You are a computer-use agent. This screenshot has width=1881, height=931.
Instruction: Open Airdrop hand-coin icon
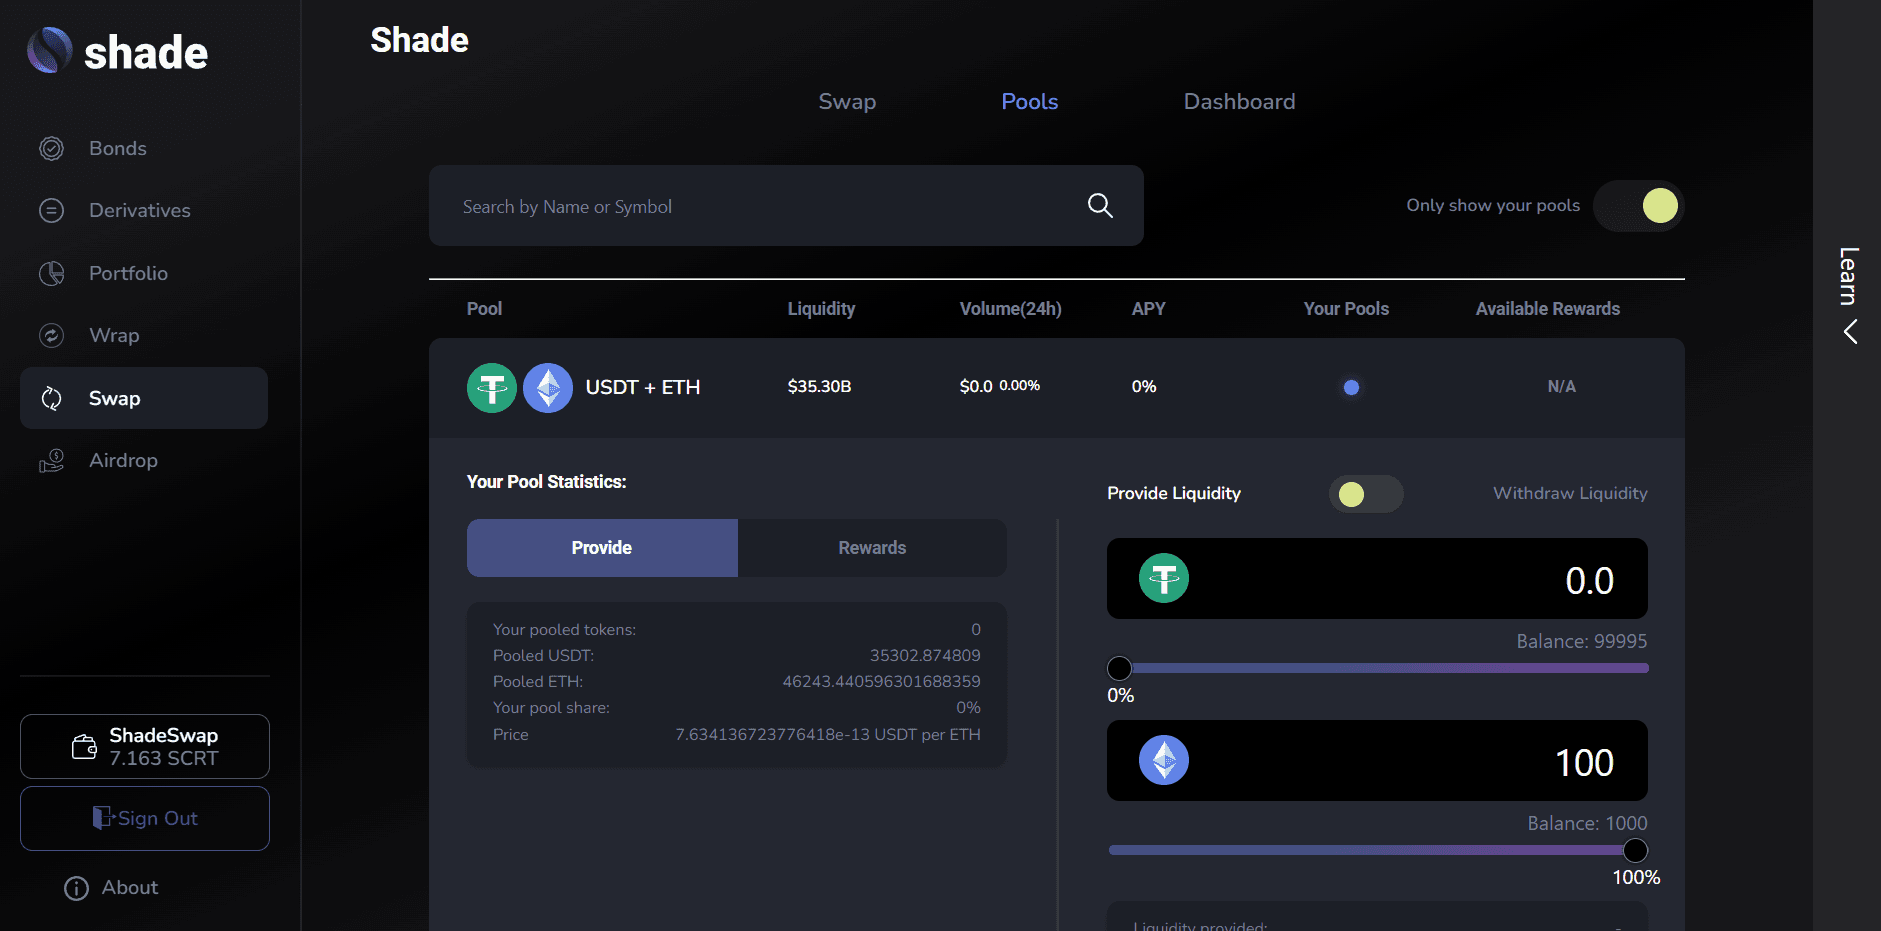(x=51, y=460)
